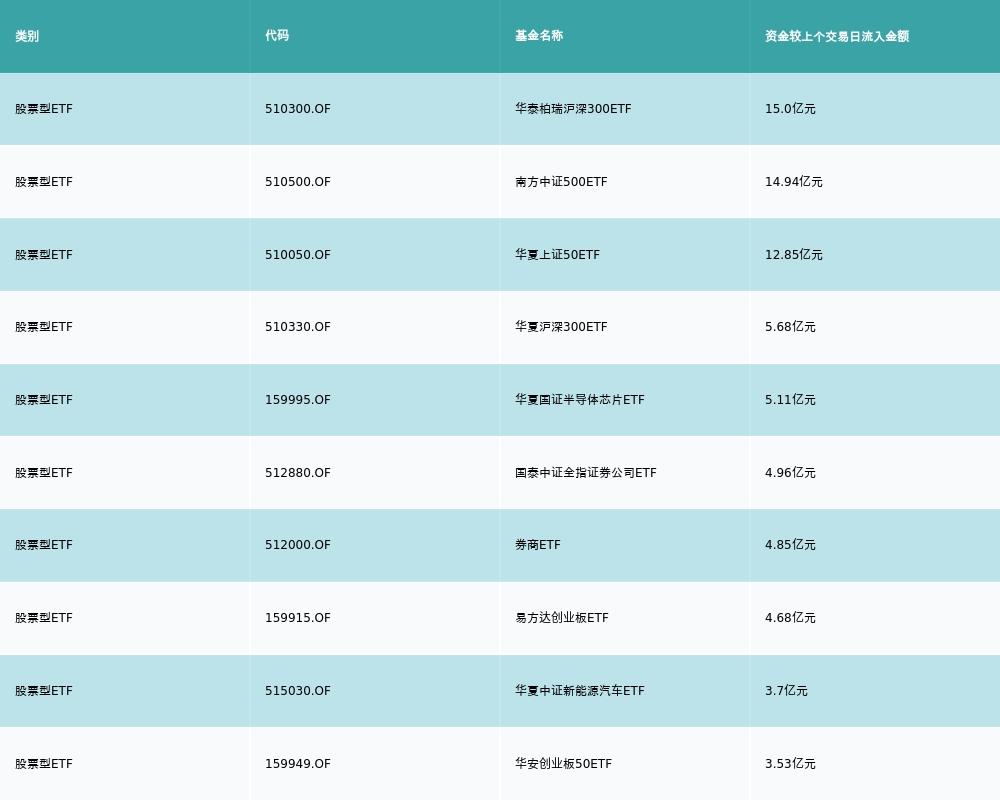Select fund code 515030.OF
Screen dimensions: 1000x800
298,691
